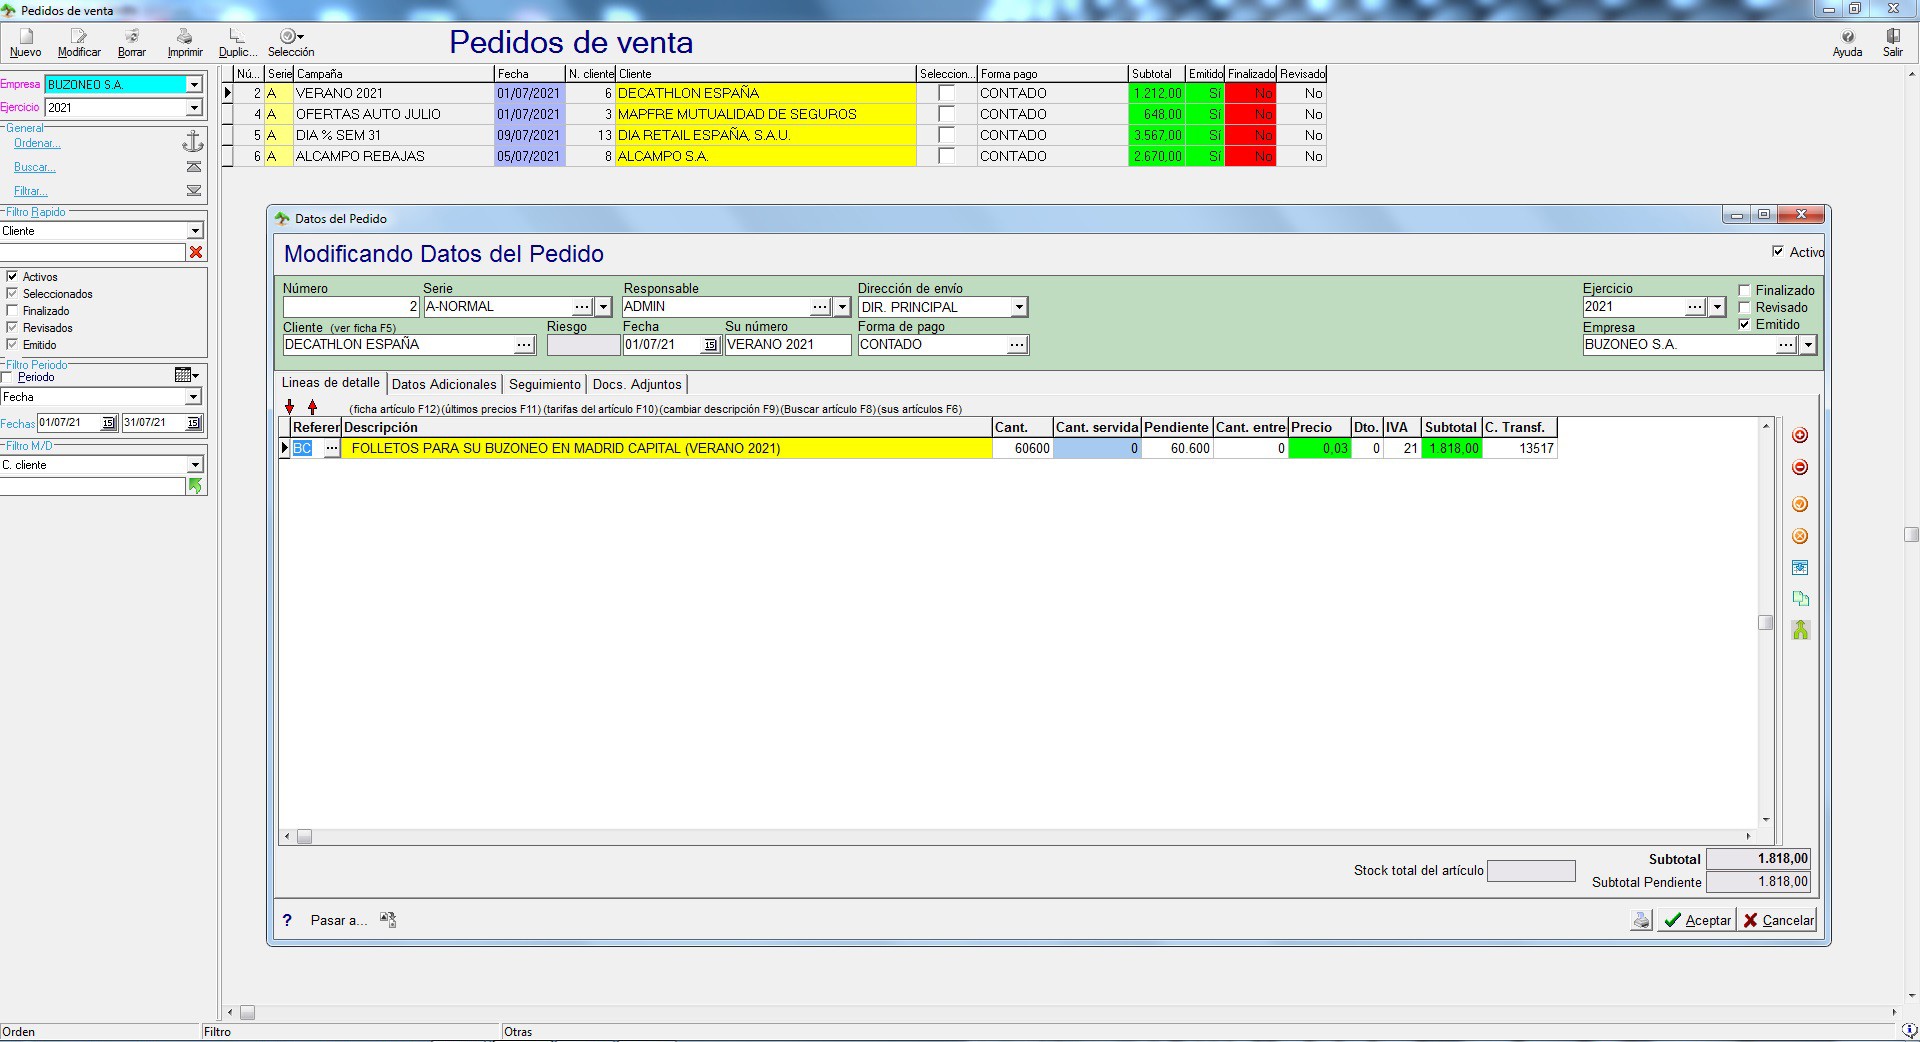
Task: Click the Salir exit icon
Action: click(1893, 36)
